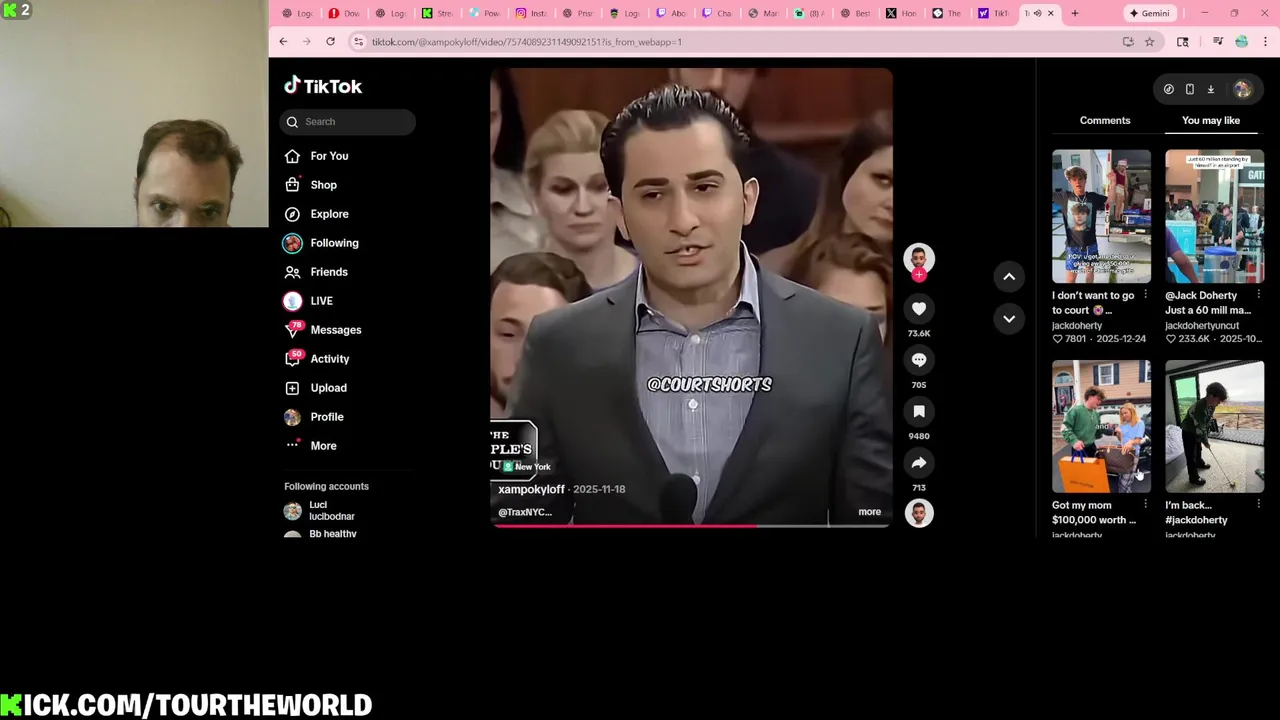Viewport: 1280px width, 720px height.
Task: Open the profile avatar in the top right
Action: coord(1242,90)
